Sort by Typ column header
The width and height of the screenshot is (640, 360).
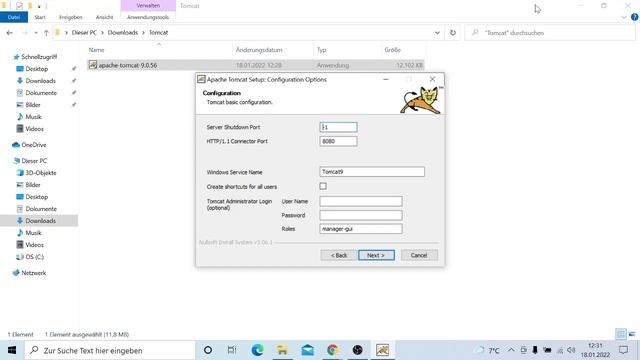pos(322,50)
